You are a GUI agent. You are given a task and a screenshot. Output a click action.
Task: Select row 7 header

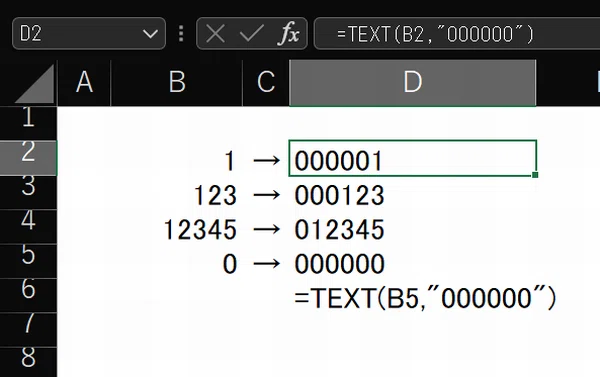(28, 330)
